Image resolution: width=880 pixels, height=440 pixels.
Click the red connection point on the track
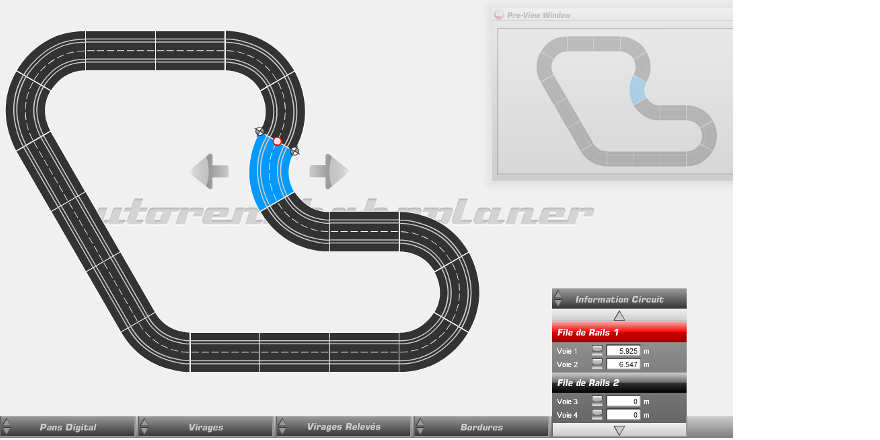click(277, 141)
